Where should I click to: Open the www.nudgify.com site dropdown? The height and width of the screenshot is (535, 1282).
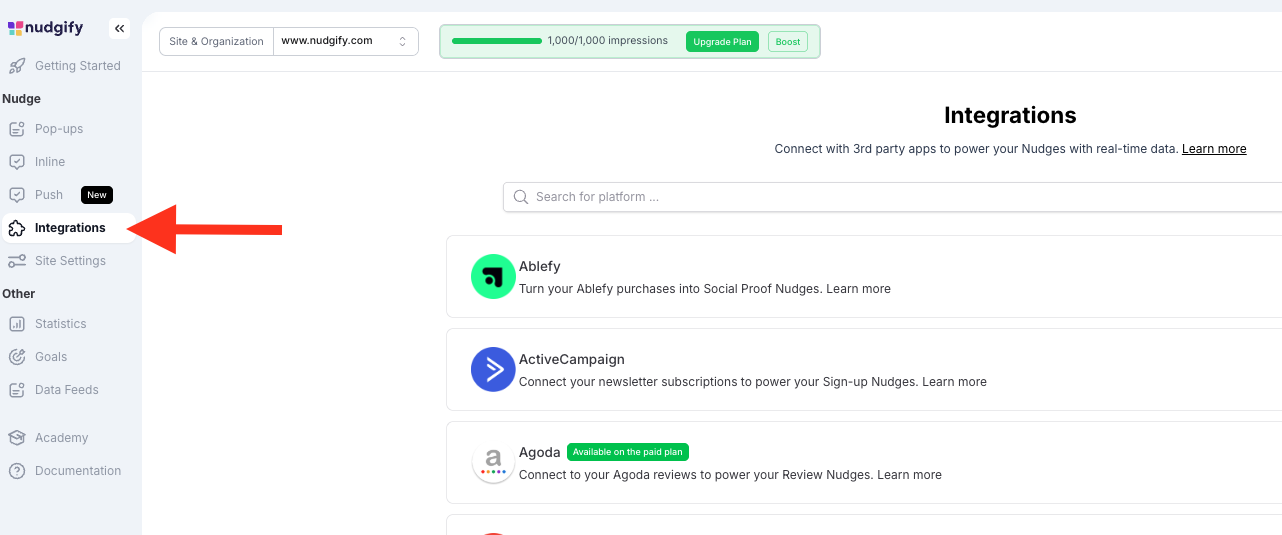(x=345, y=41)
